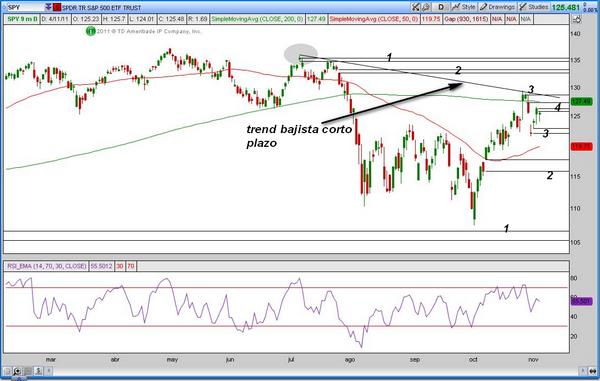
Task: Click the double-arrow expand icon at bottom right
Action: coord(593,371)
